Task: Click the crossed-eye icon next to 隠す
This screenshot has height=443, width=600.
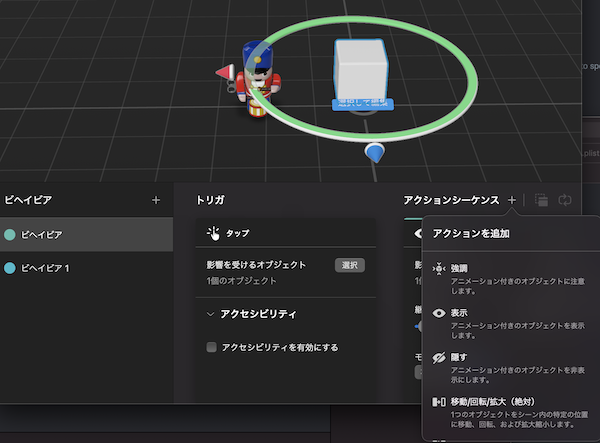Action: (439, 358)
